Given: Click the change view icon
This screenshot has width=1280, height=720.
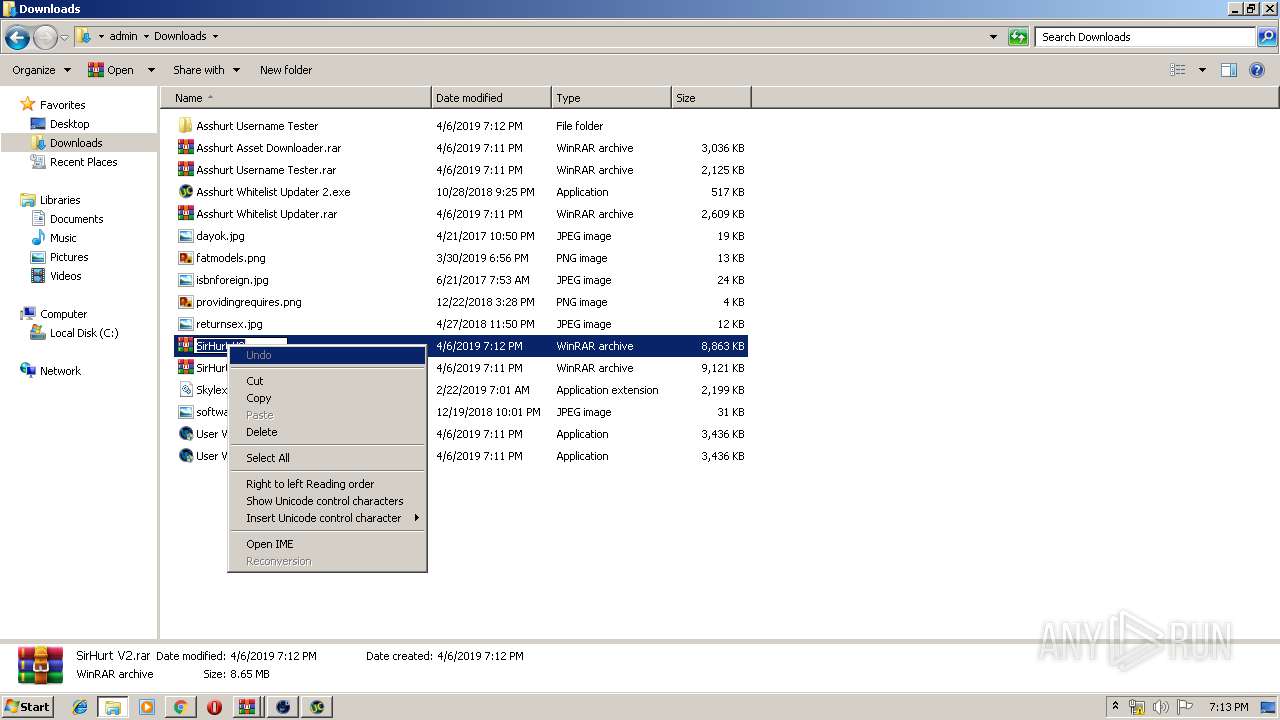Looking at the screenshot, I should coord(1178,70).
